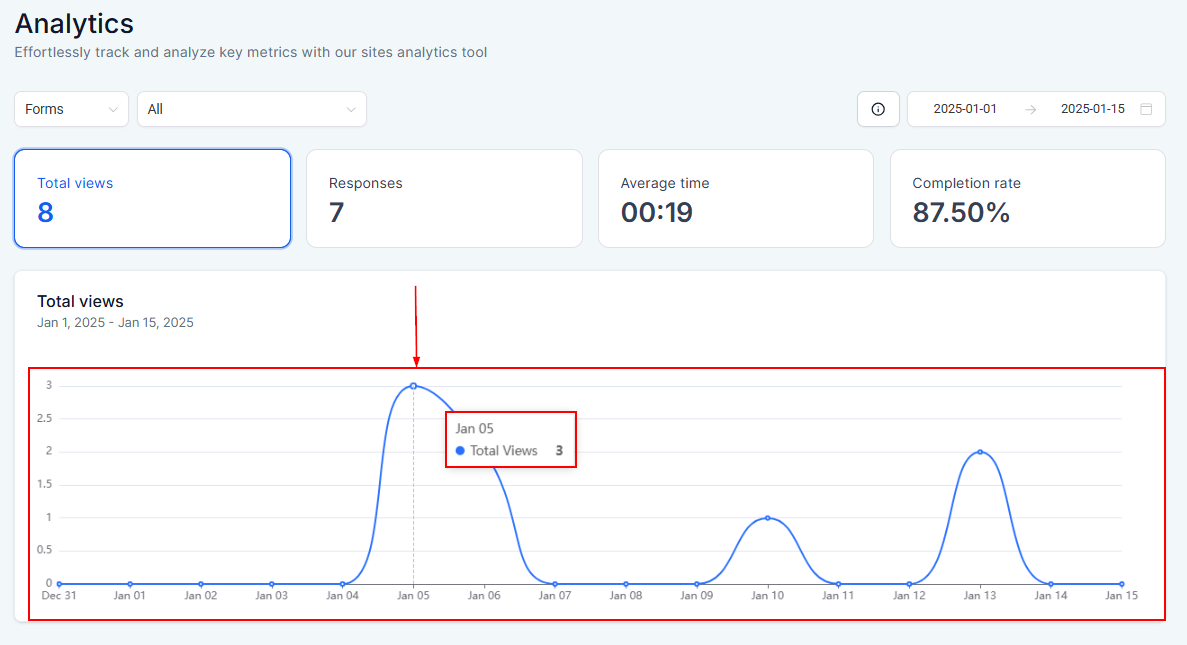1187x645 pixels.
Task: Edit the end date 2025-01-15 field
Action: [1092, 109]
